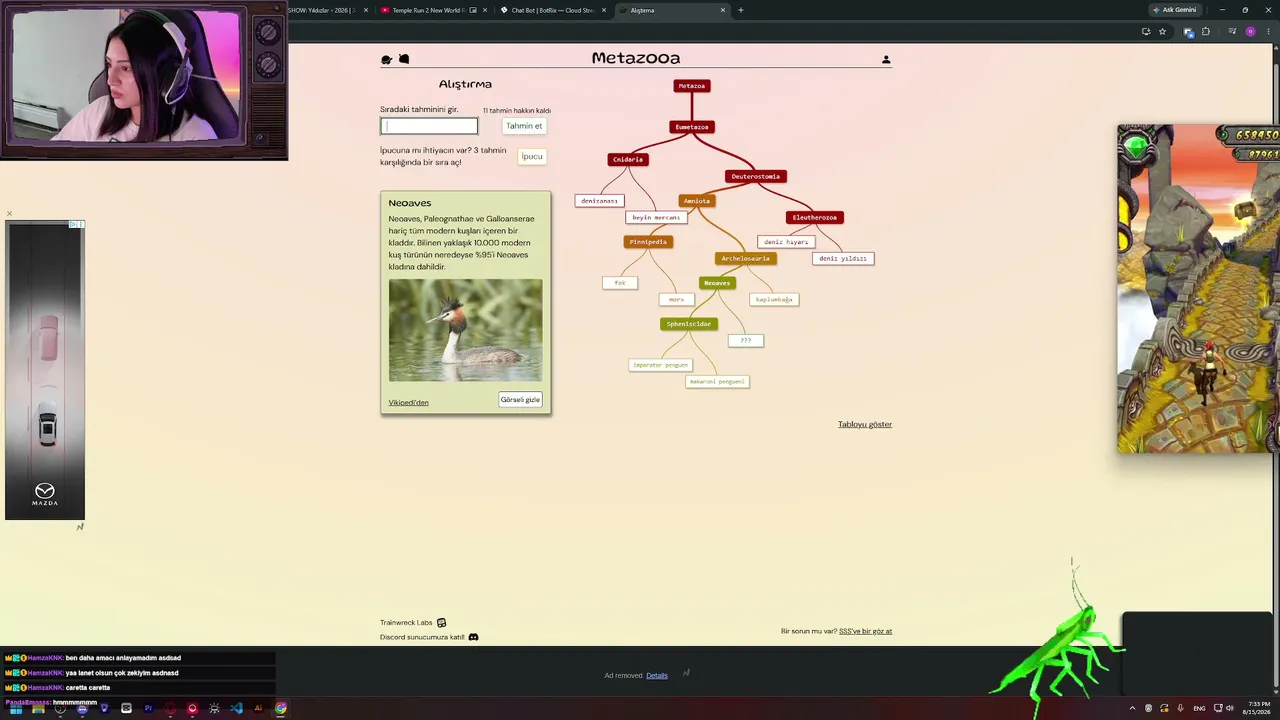This screenshot has width=1280, height=720.
Task: Open the media controls icon in Chrome toolbar
Action: coord(1232,32)
